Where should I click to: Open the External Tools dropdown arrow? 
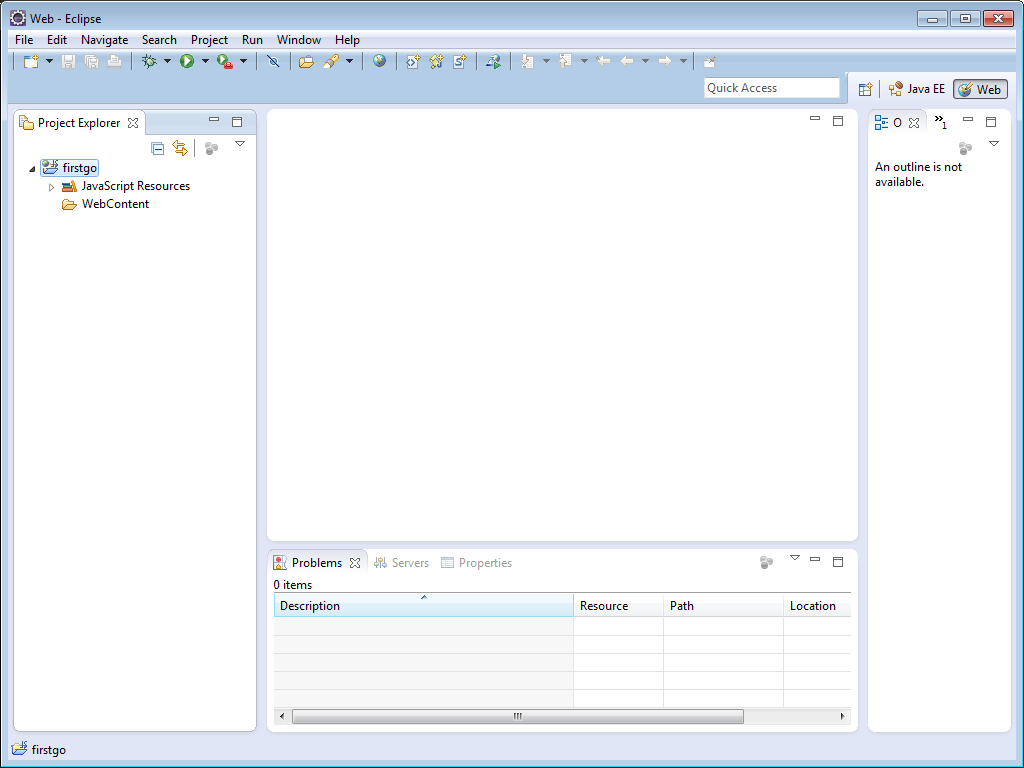(x=244, y=61)
